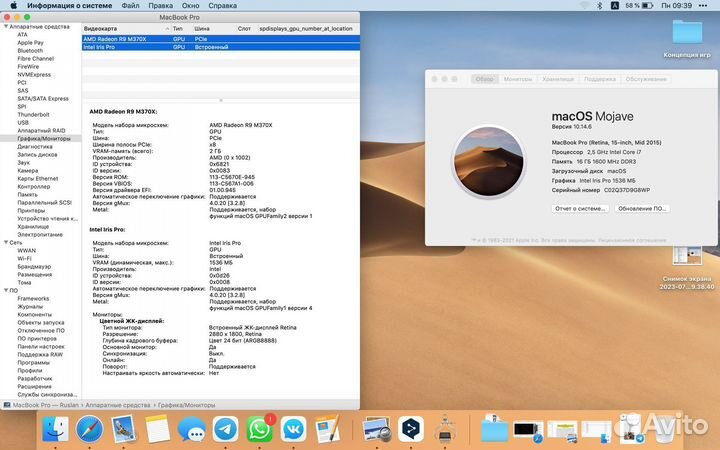Select the AMD Radeon R9 M370X row
This screenshot has height=450, width=720.
pyautogui.click(x=220, y=39)
